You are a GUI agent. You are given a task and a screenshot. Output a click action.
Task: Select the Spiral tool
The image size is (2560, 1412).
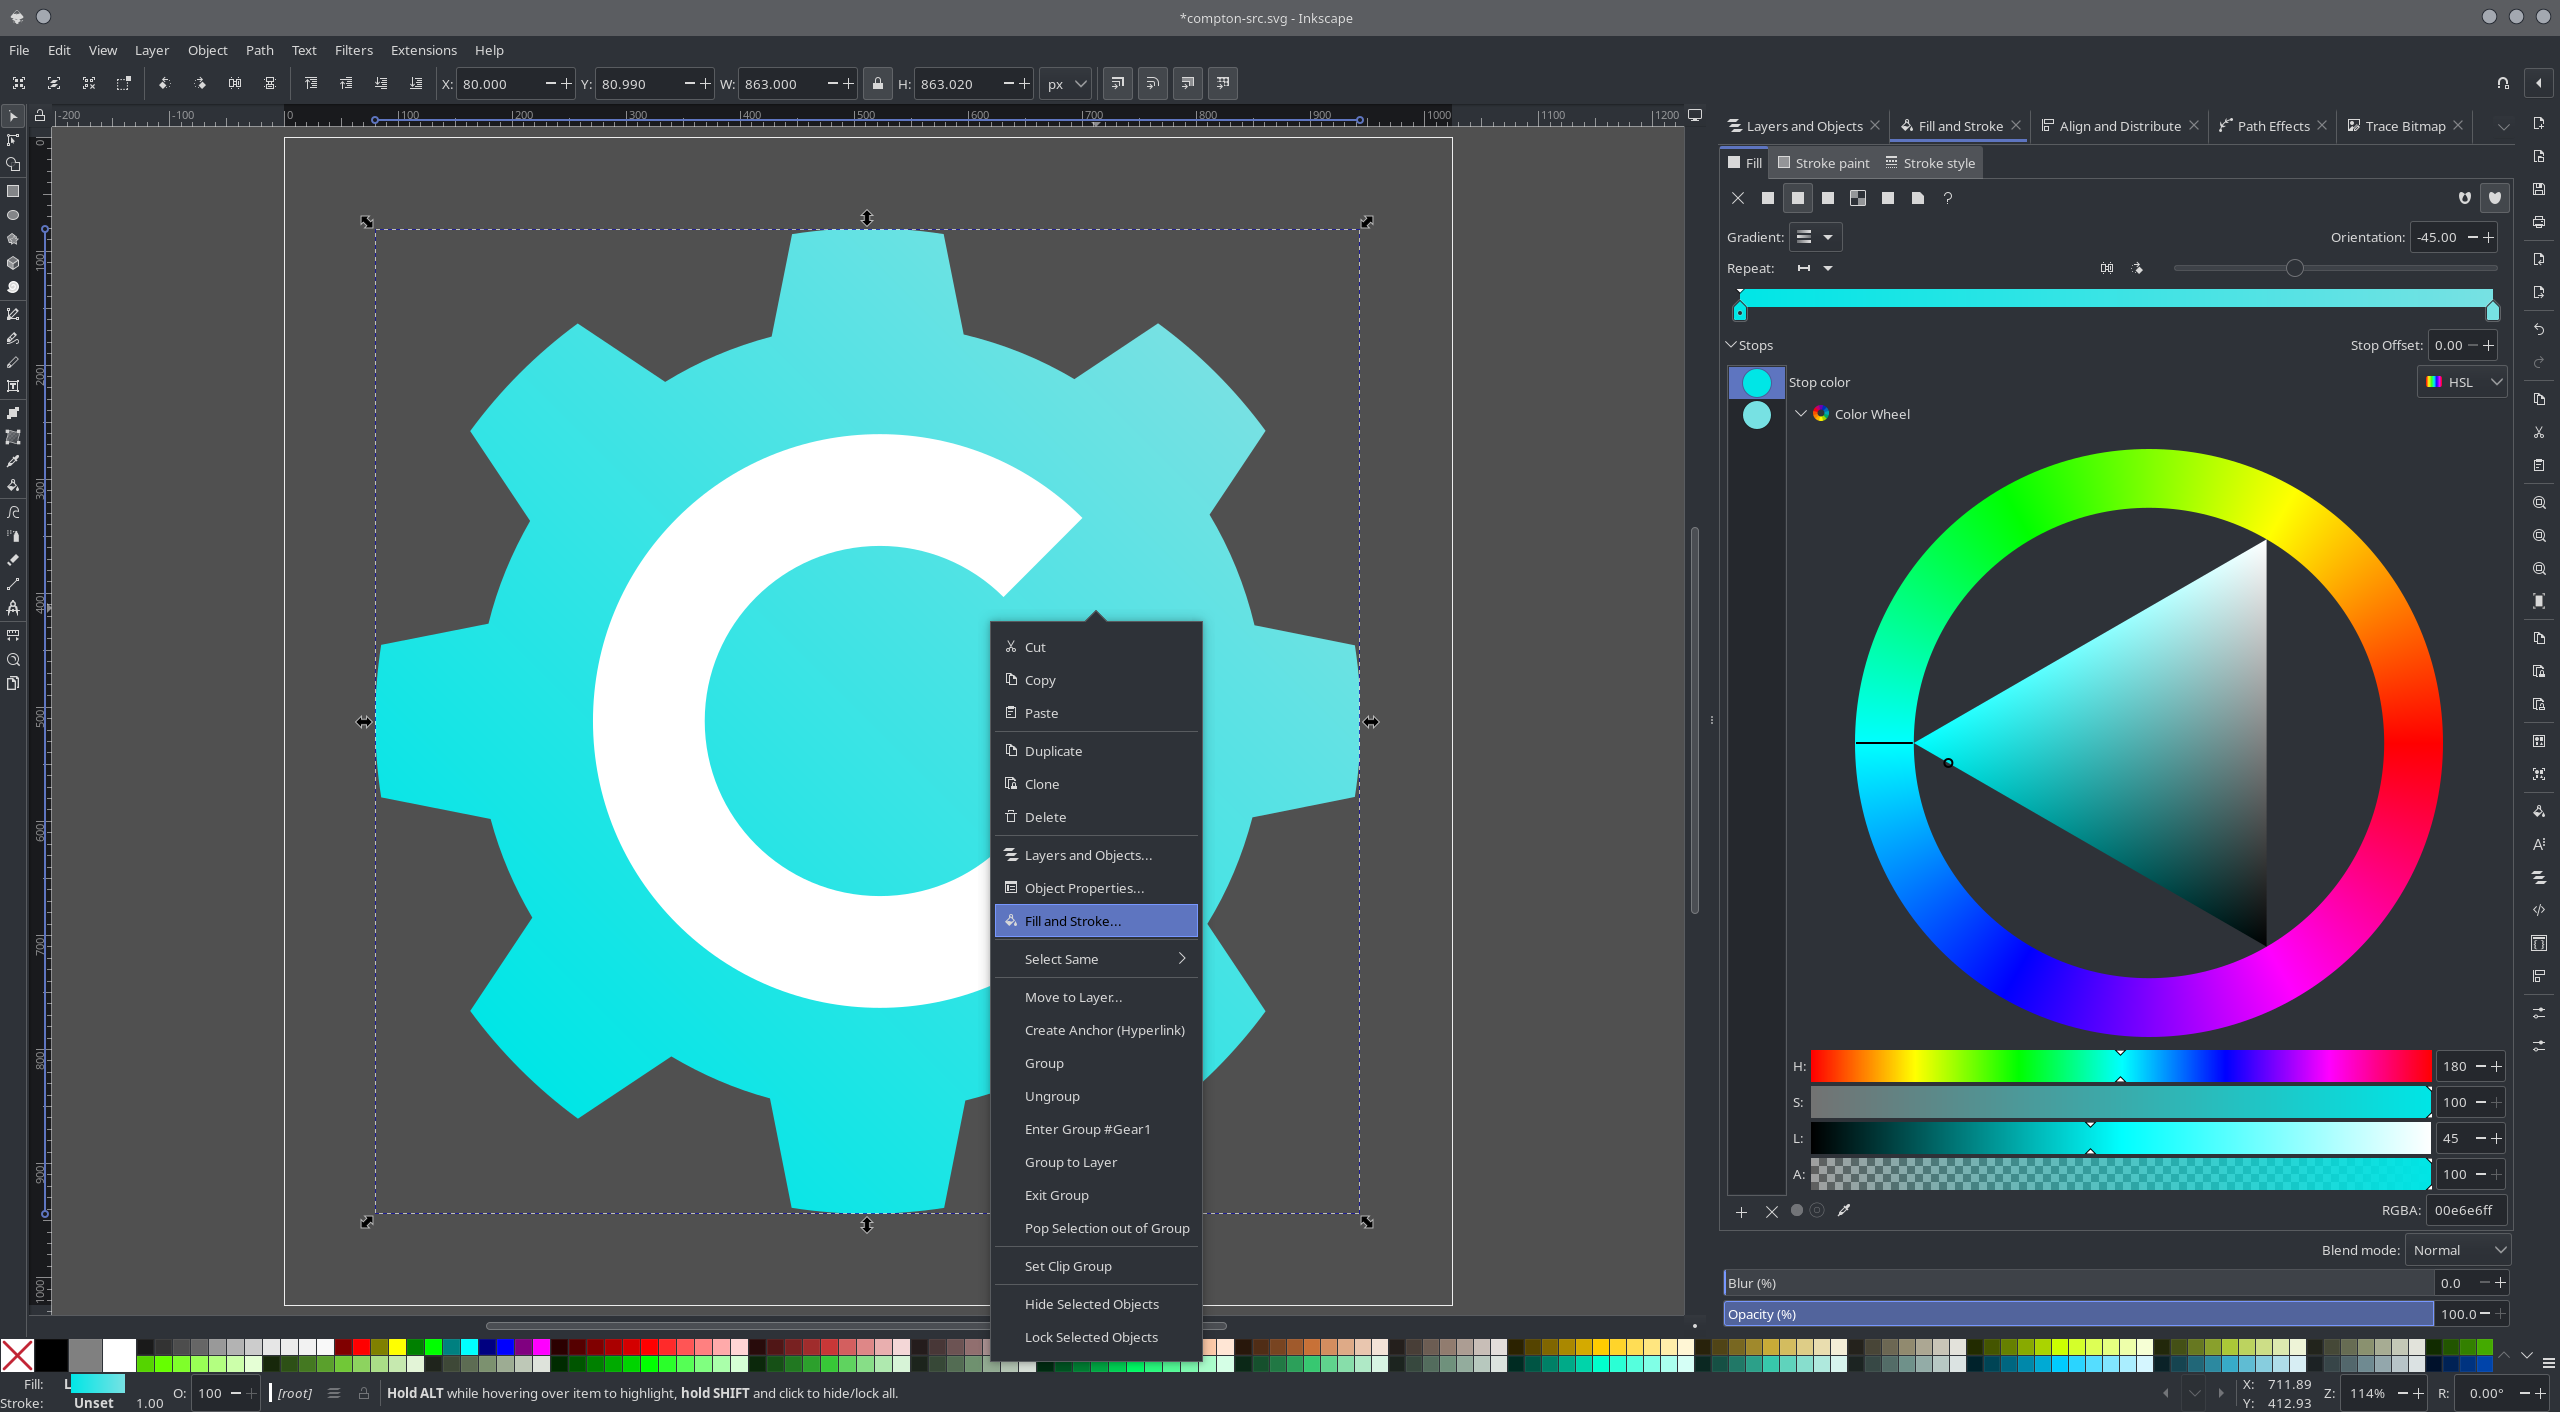[x=13, y=288]
